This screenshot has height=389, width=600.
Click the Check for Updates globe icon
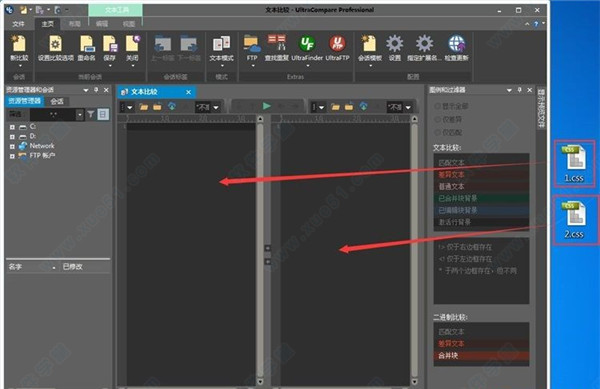coord(457,44)
